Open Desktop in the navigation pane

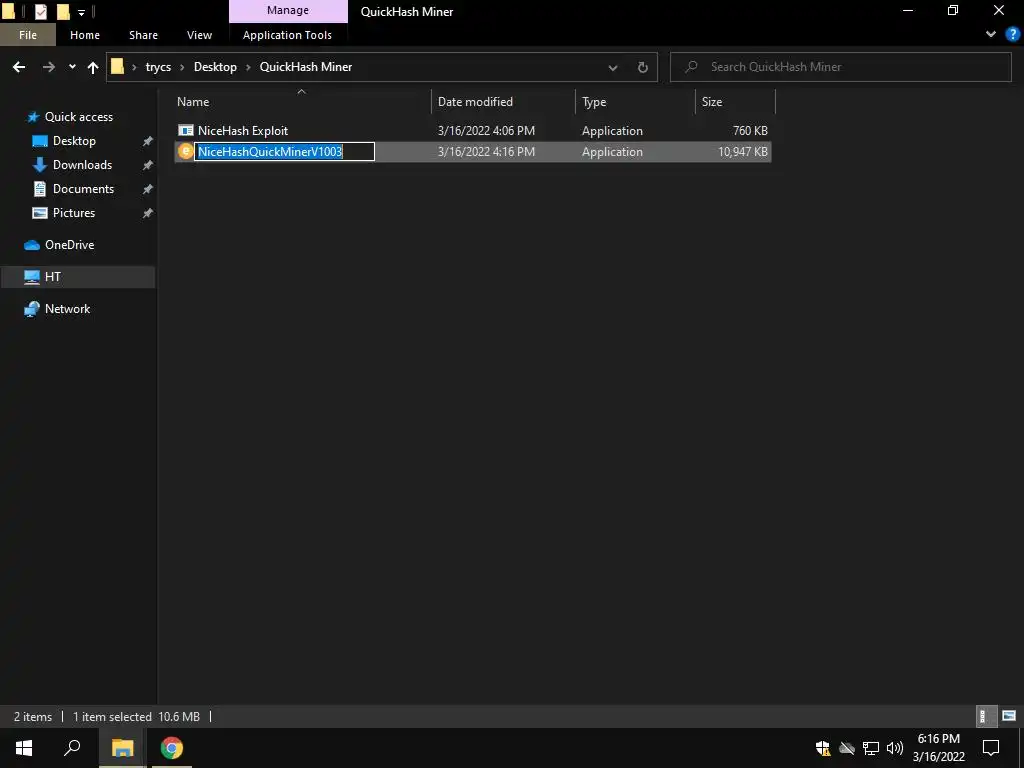pos(74,141)
